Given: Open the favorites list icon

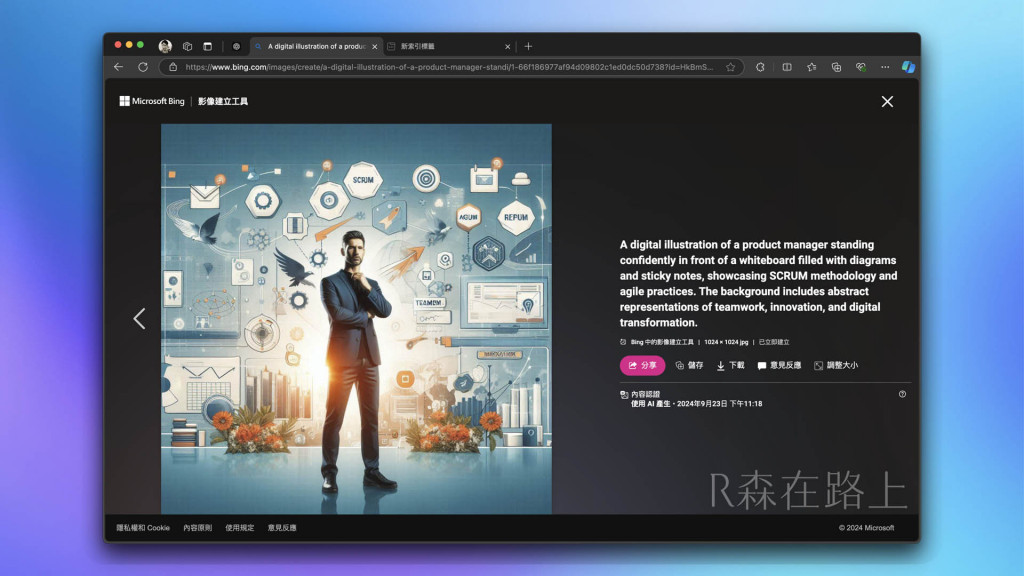Looking at the screenshot, I should coord(812,67).
